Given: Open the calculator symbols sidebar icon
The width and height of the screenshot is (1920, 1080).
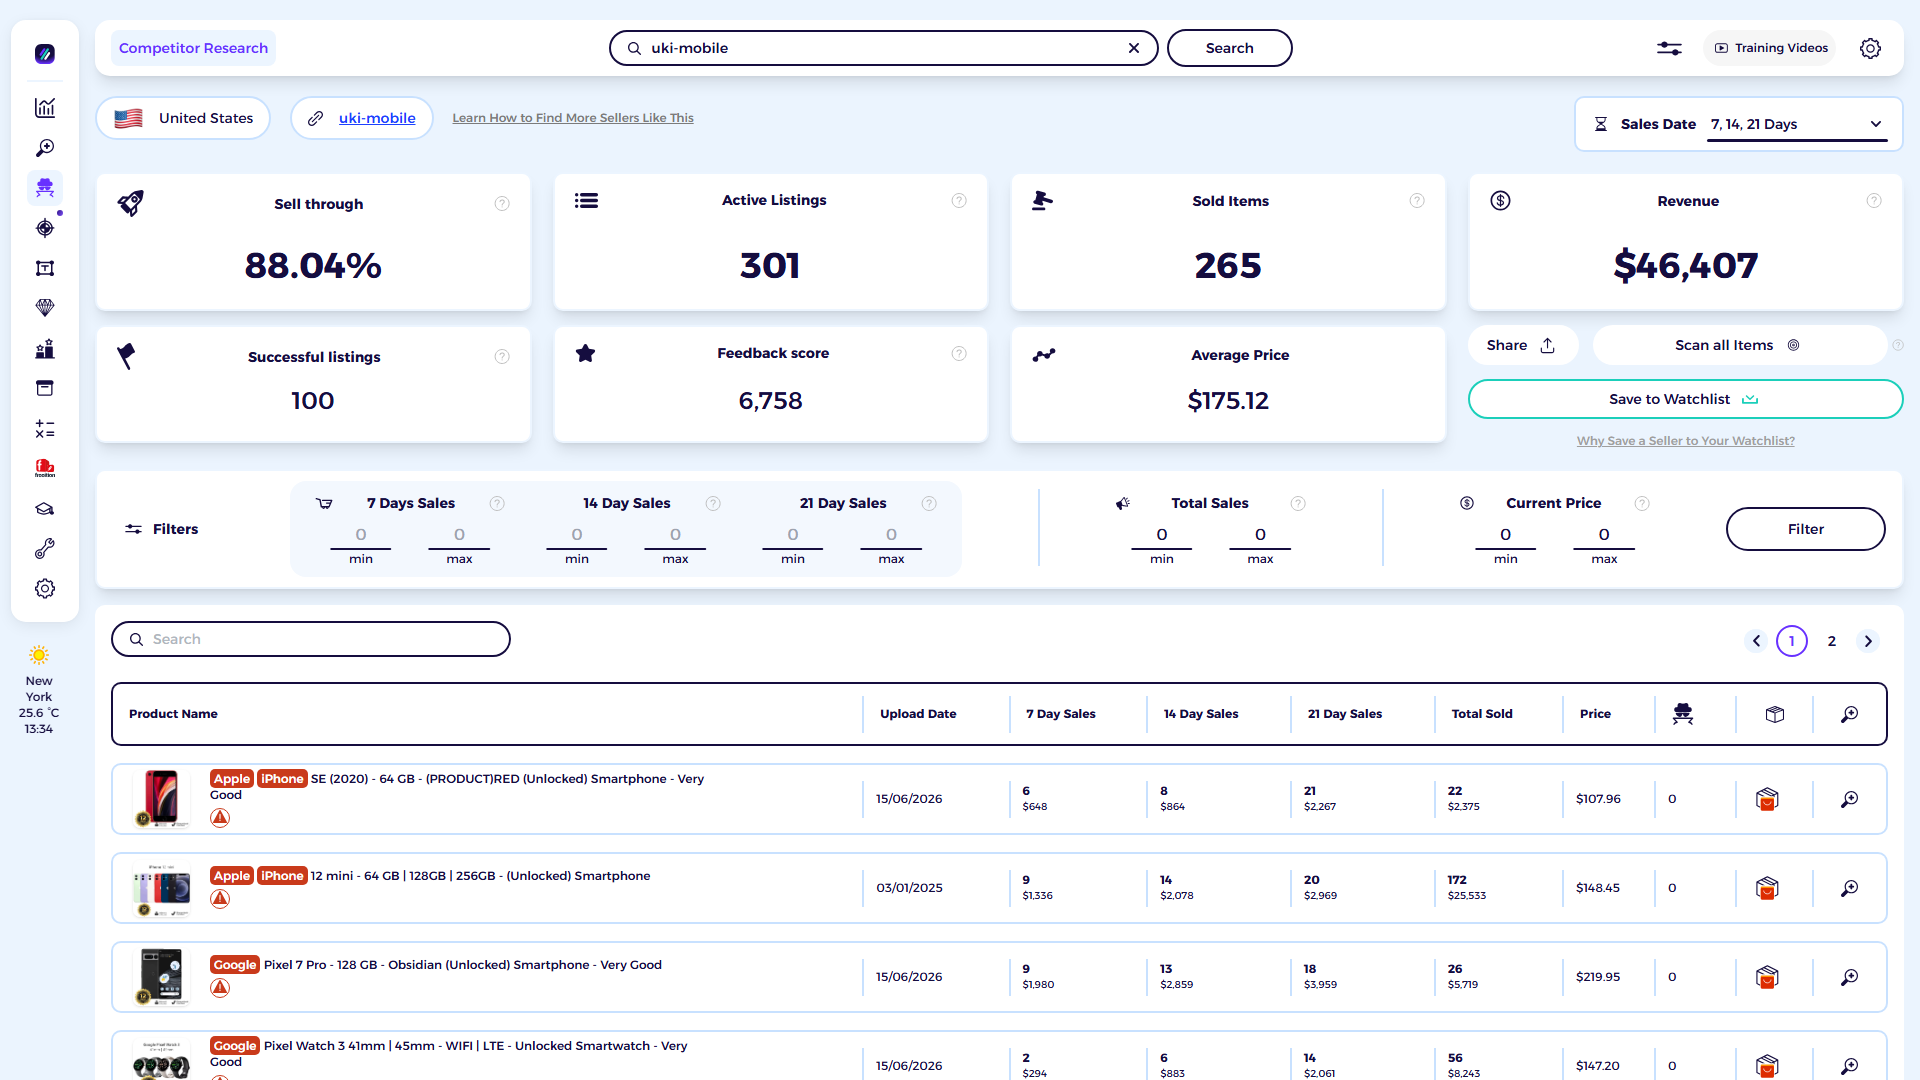Looking at the screenshot, I should point(45,429).
